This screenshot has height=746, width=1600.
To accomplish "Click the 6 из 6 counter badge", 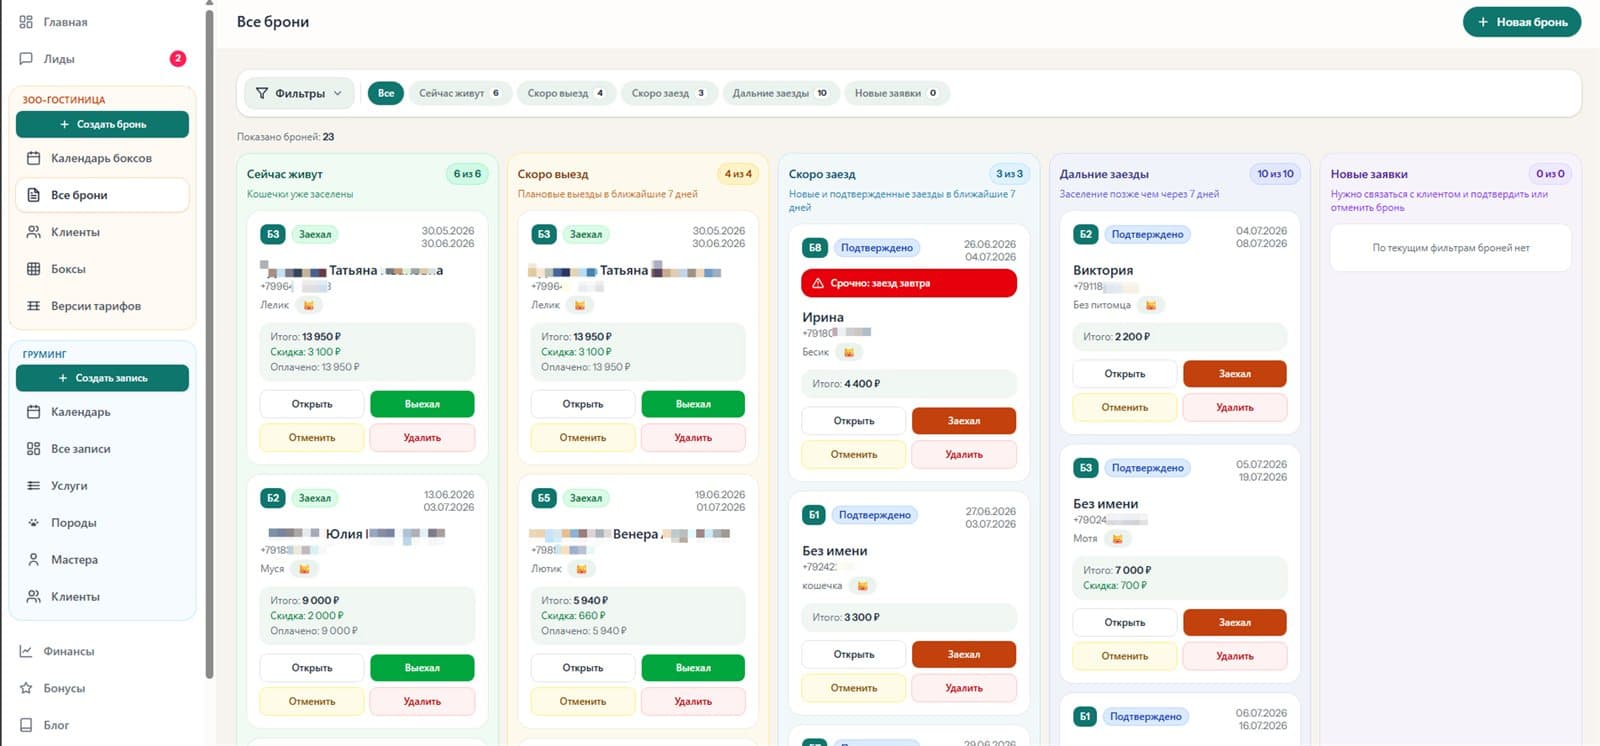I will [467, 174].
